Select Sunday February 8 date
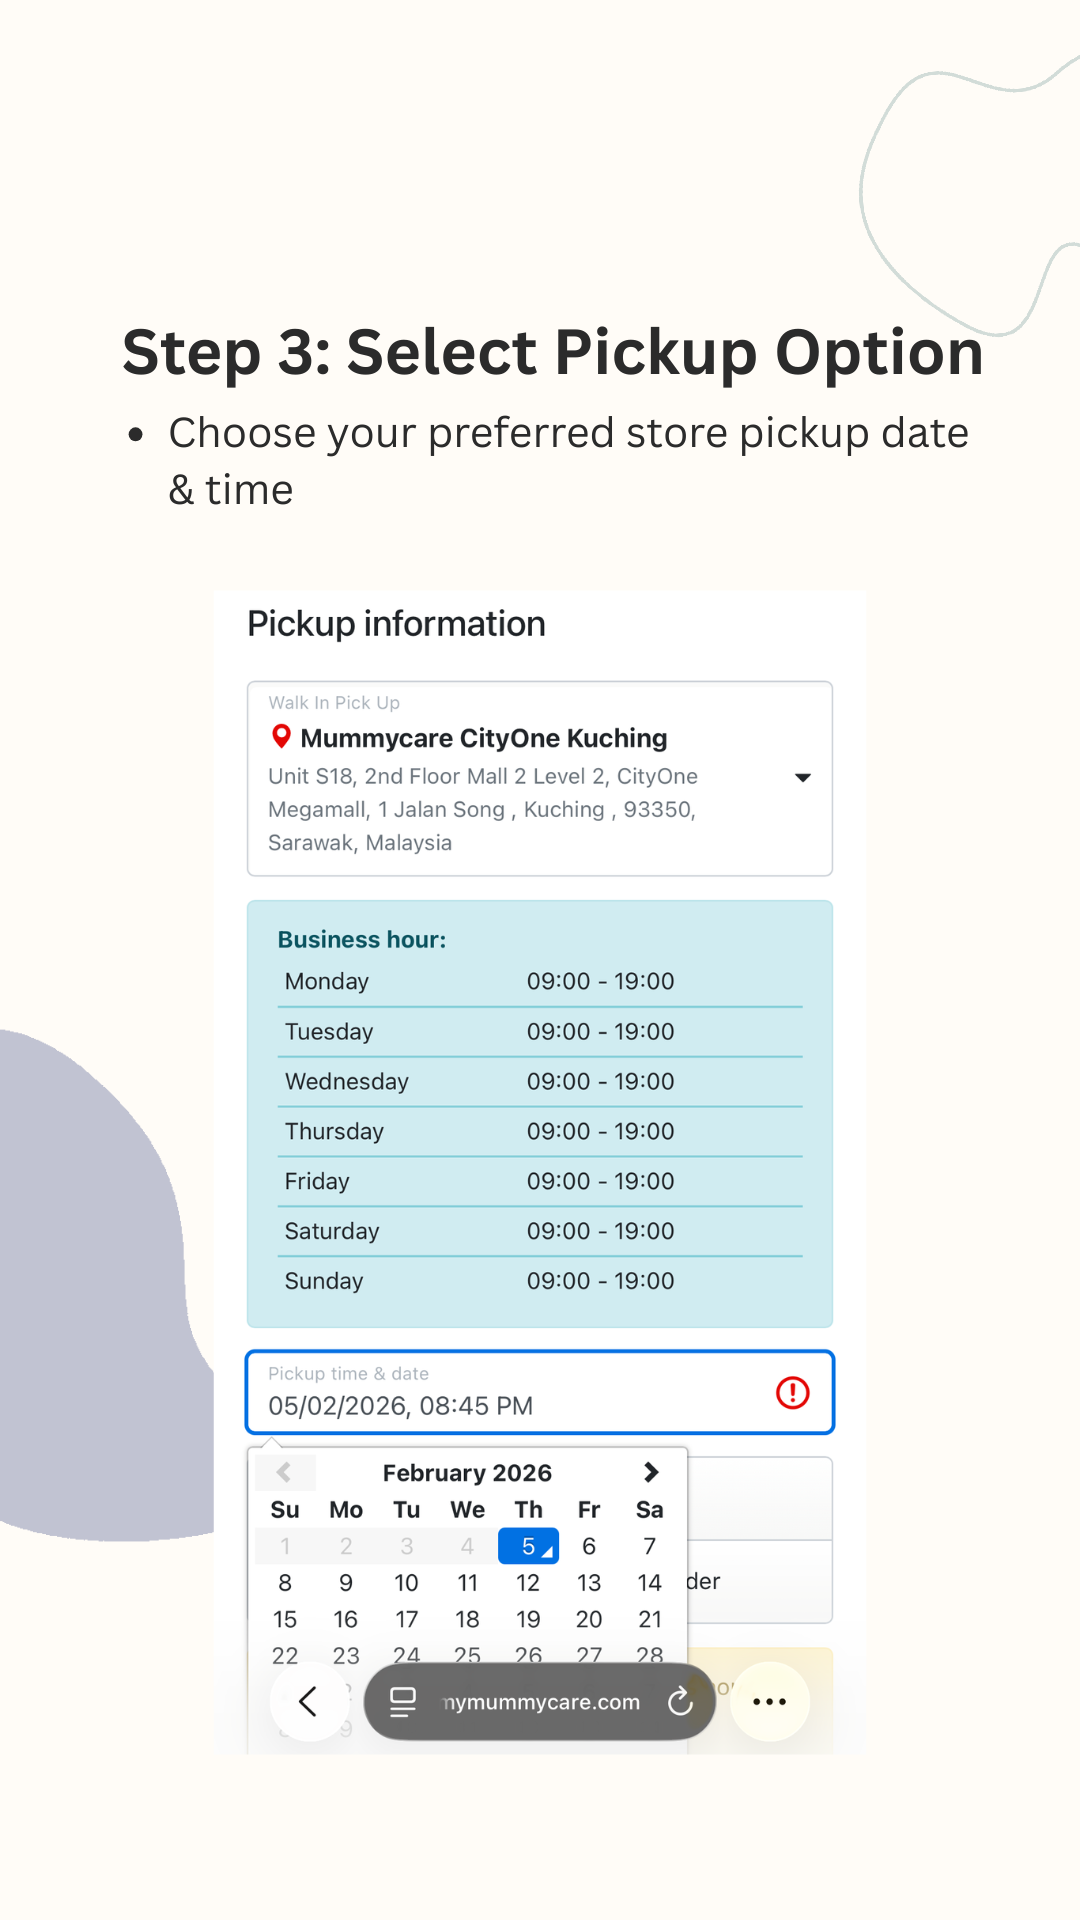The height and width of the screenshot is (1920, 1080). coord(285,1583)
